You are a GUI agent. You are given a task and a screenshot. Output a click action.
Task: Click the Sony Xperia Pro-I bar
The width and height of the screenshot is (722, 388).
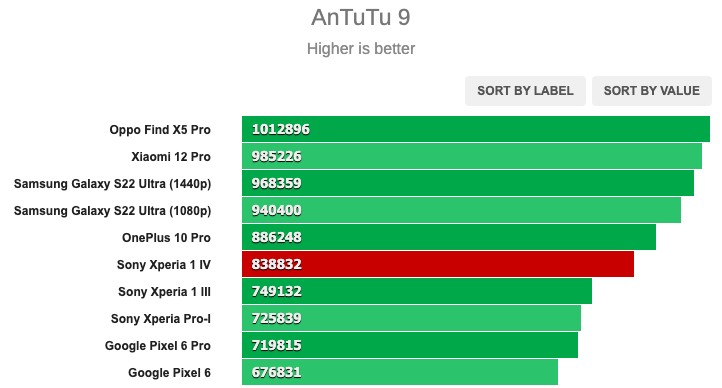click(x=411, y=319)
